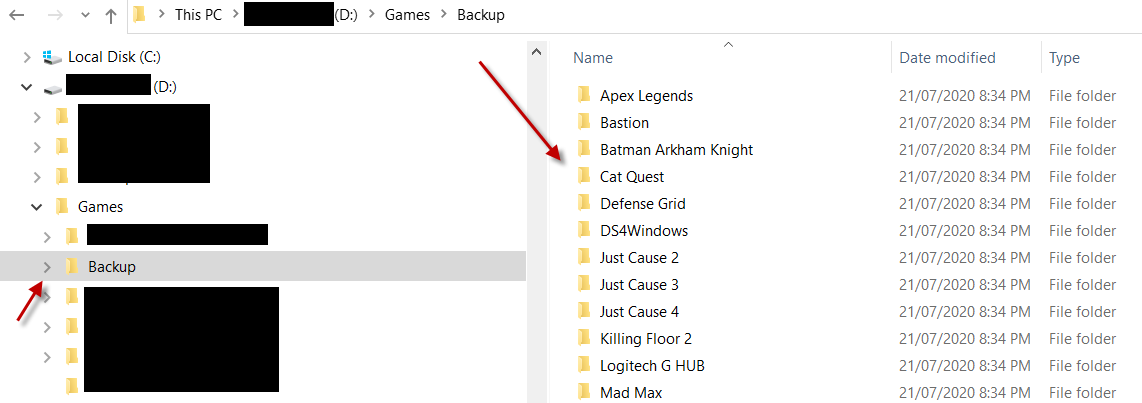The height and width of the screenshot is (403, 1142).
Task: Click Mad Max folder icon
Action: 584,391
